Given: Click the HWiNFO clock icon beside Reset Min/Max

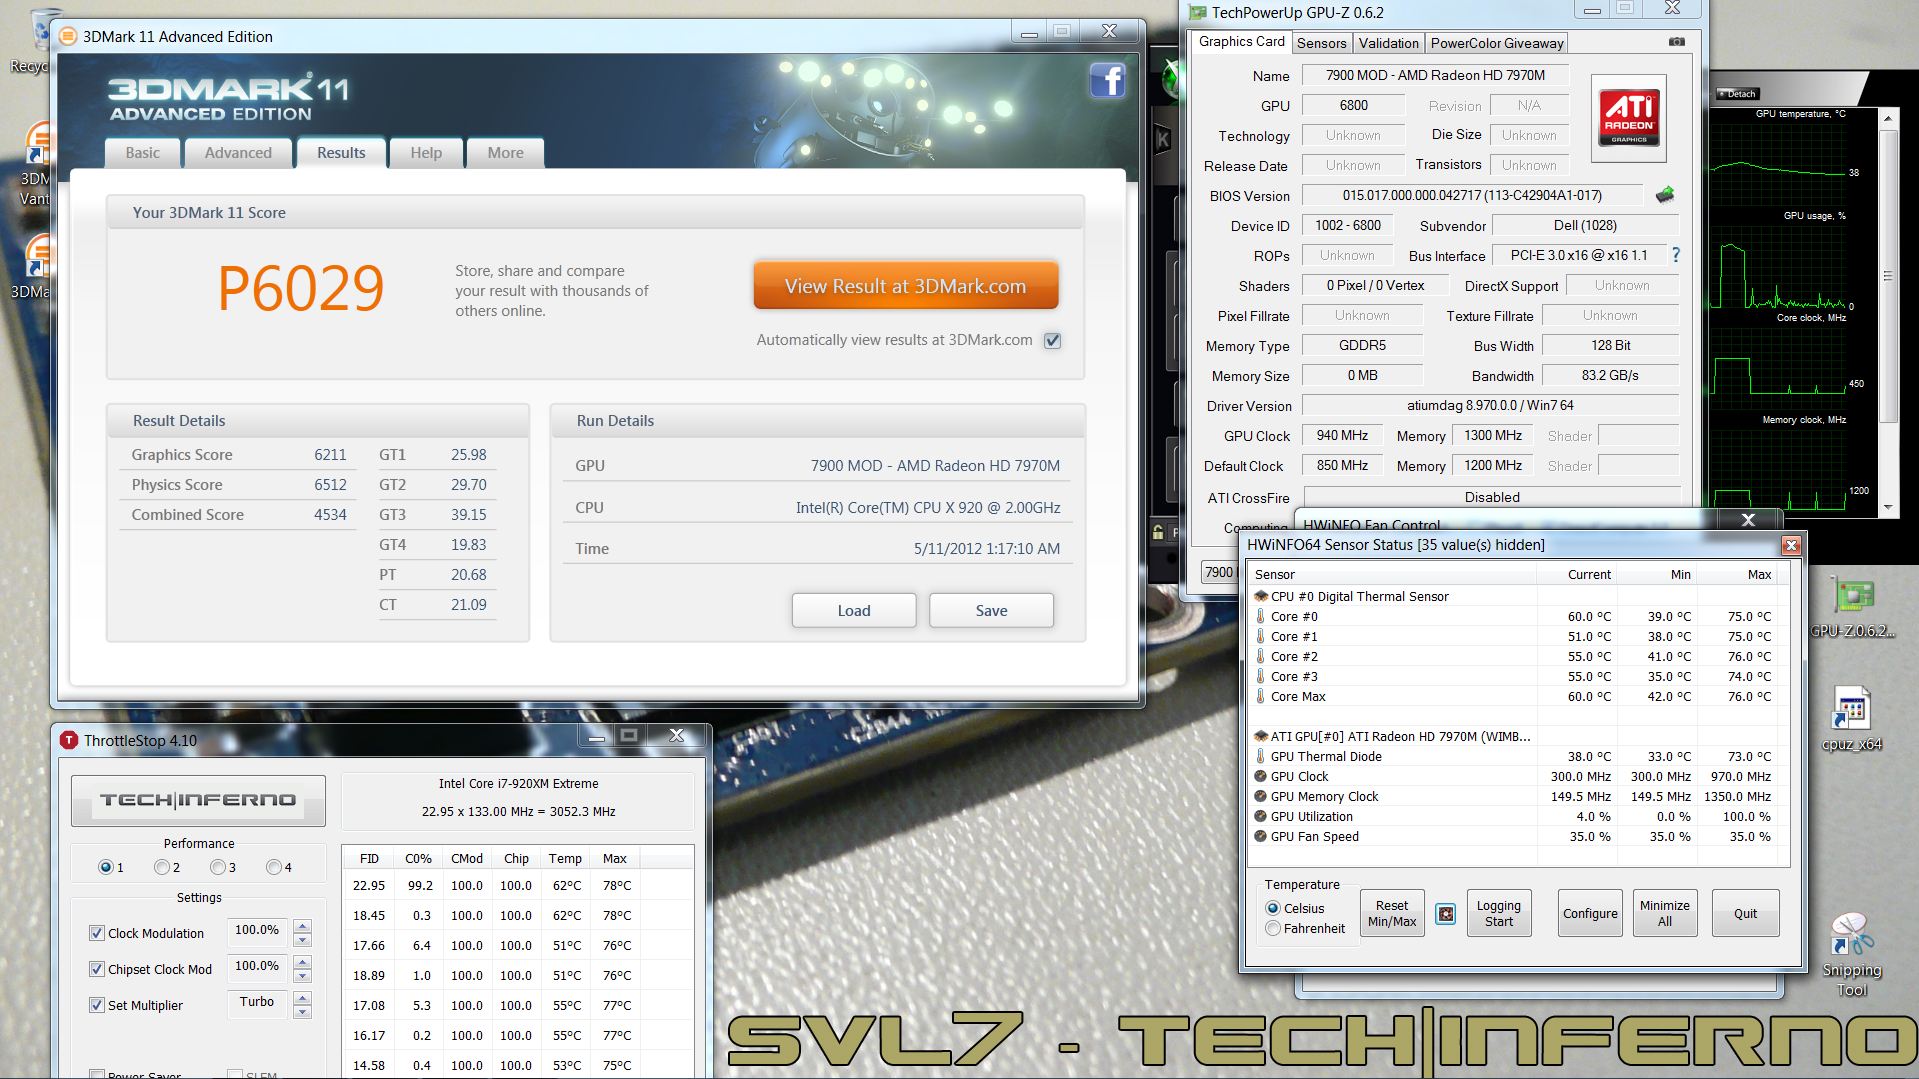Looking at the screenshot, I should click(1445, 913).
